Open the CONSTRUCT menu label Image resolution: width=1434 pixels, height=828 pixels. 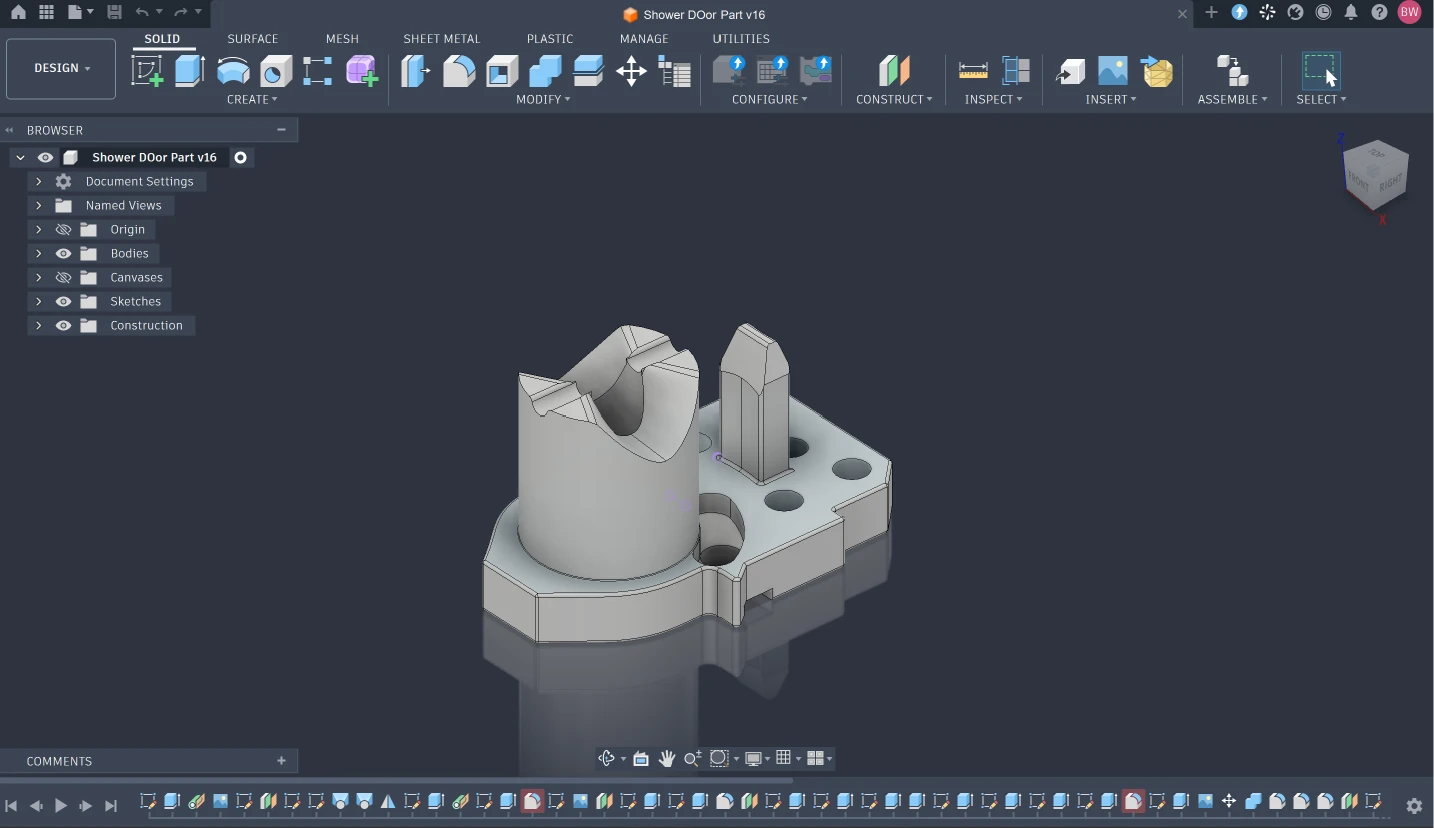click(x=894, y=99)
